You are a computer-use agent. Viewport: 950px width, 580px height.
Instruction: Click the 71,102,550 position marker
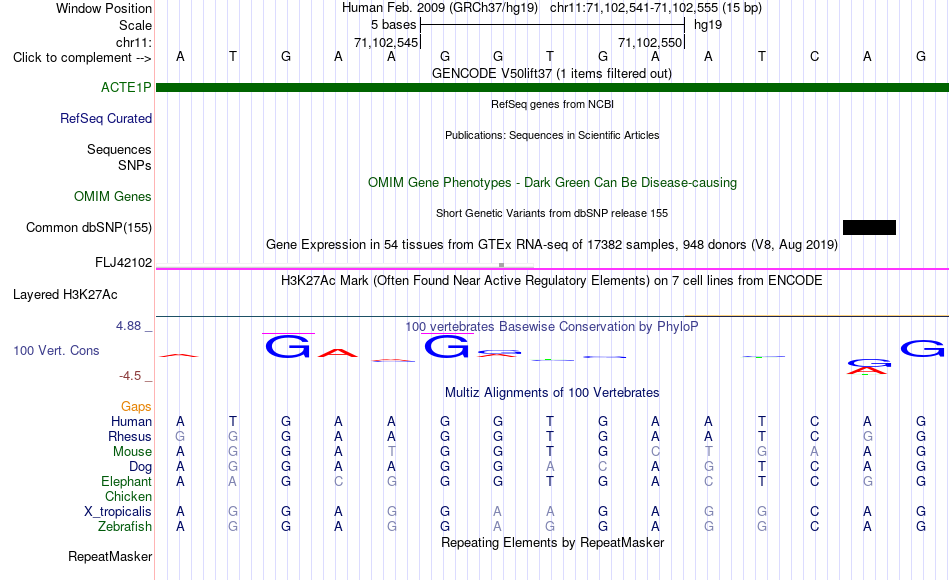pyautogui.click(x=650, y=42)
